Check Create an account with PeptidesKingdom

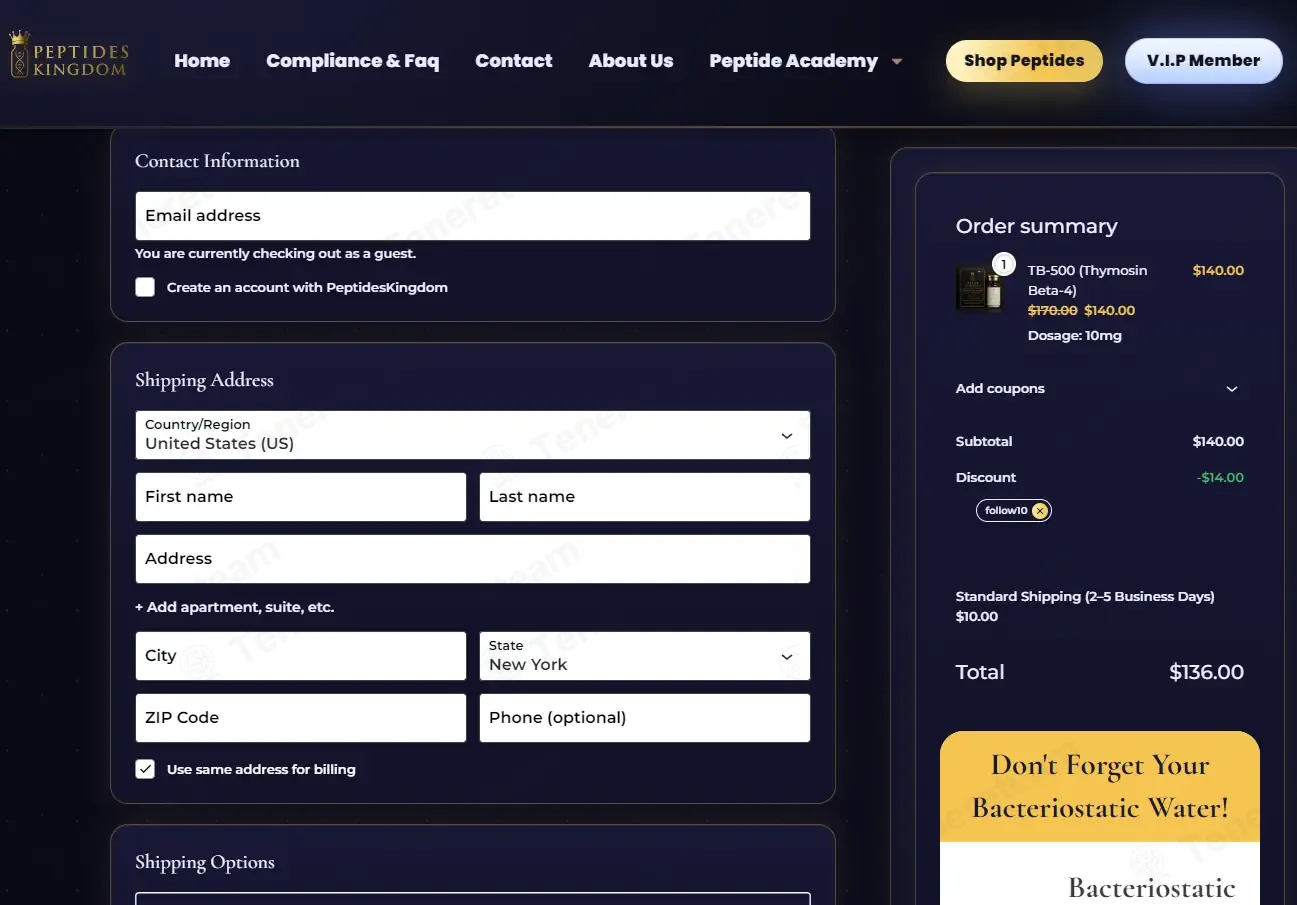145,287
